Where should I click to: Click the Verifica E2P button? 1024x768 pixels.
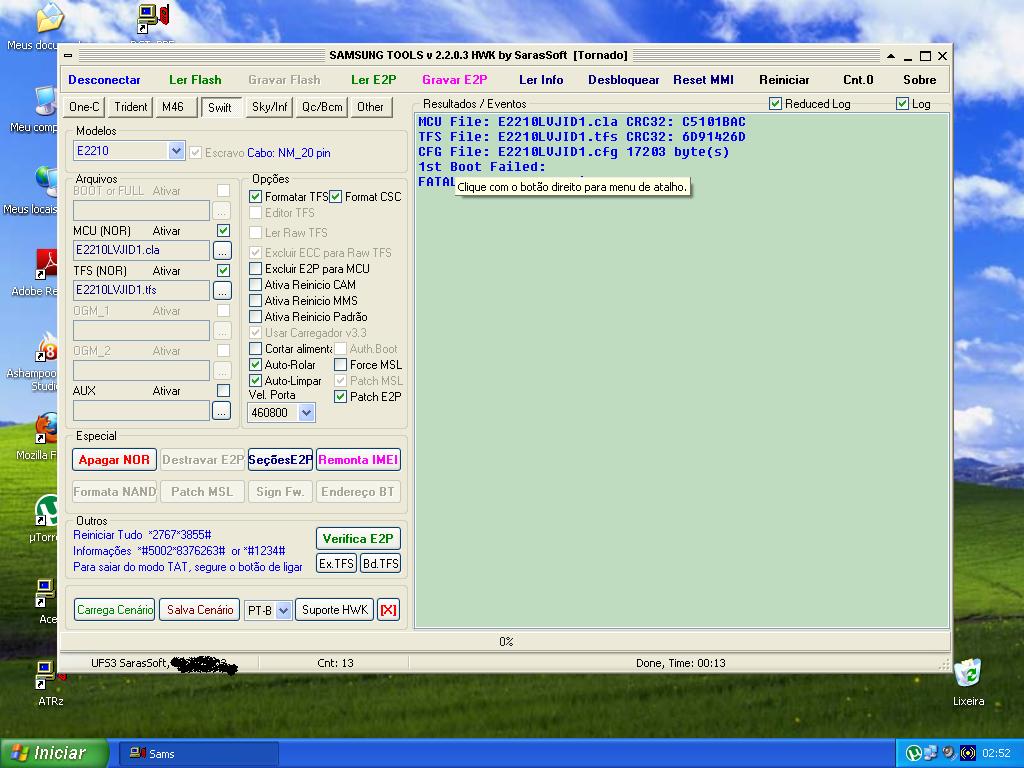coord(358,539)
